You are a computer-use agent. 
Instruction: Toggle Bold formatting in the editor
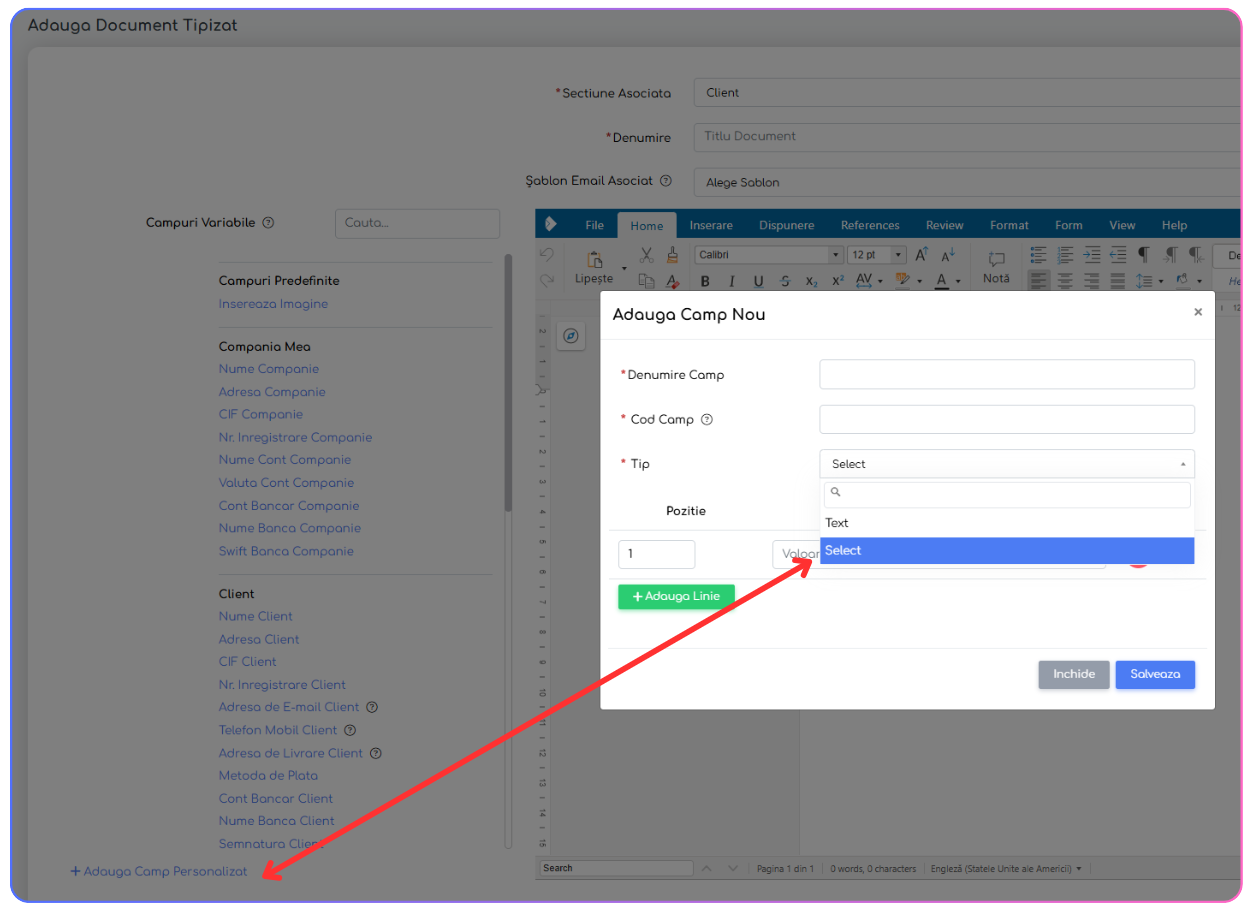(x=705, y=281)
